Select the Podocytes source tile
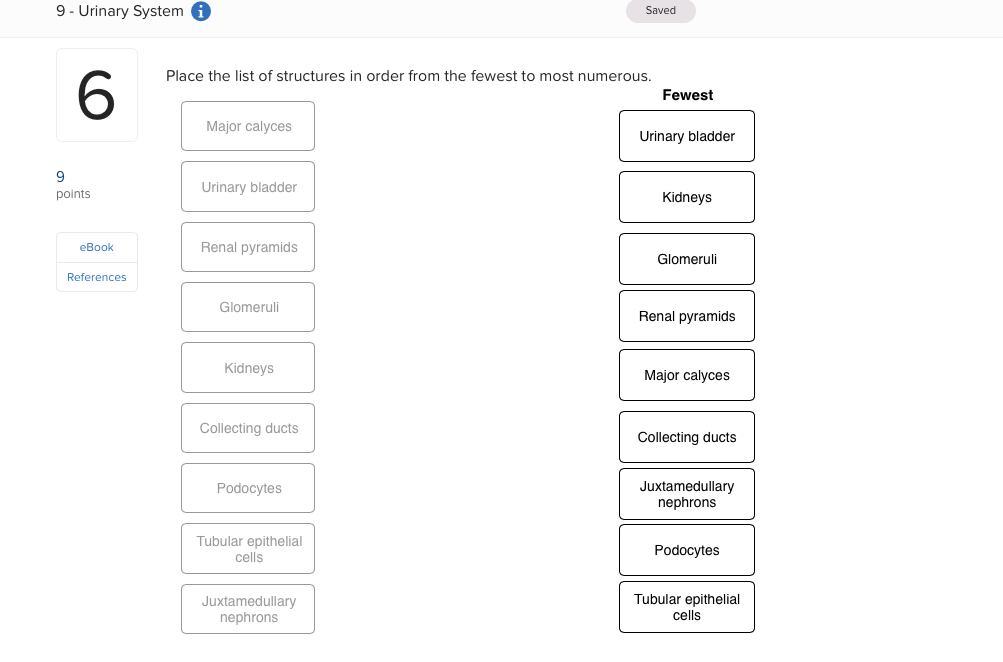Screen dimensions: 1003x662 click(247, 488)
